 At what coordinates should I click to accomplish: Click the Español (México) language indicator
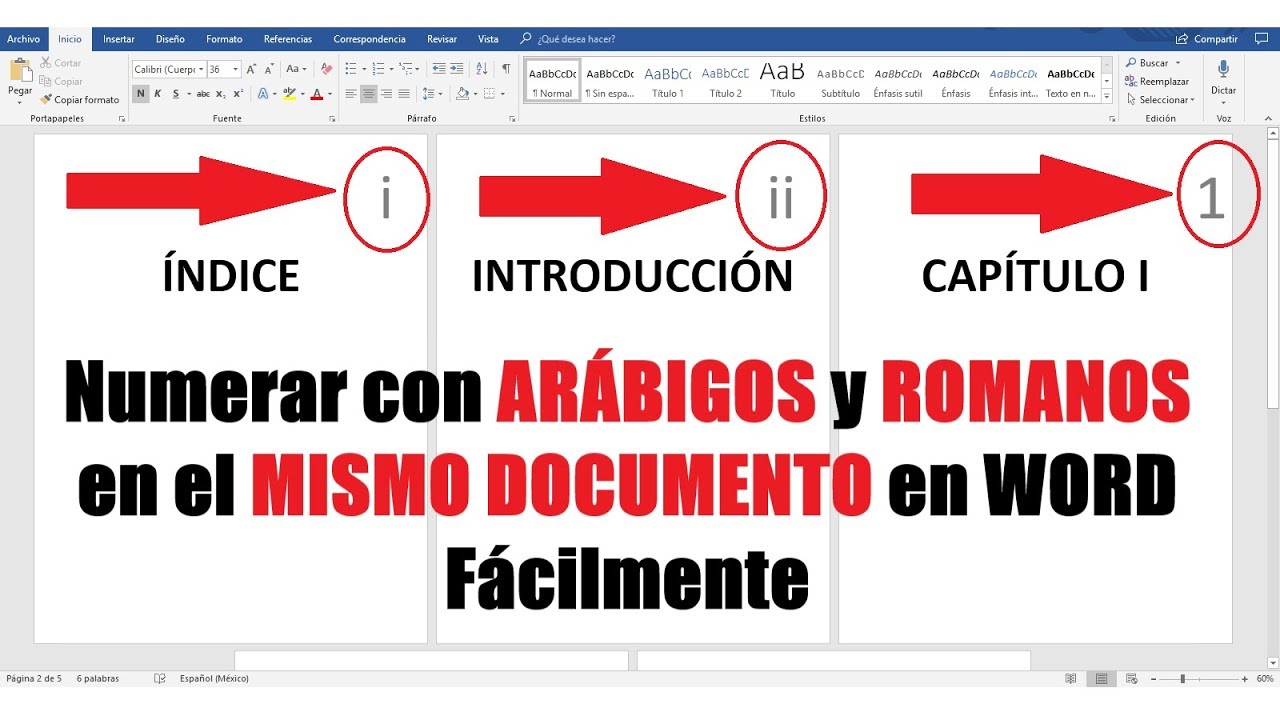(214, 678)
